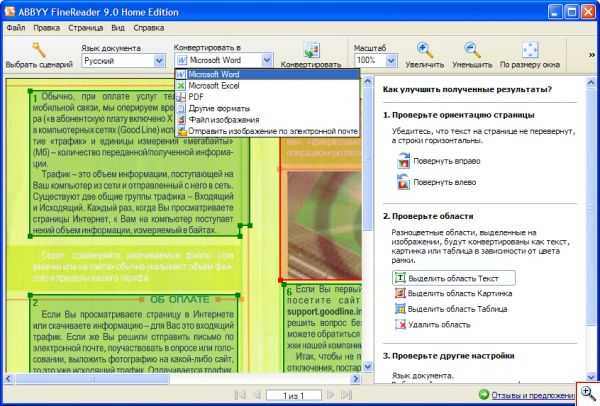Click the Конвертировать toolbar icon
This screenshot has width=600, height=406.
(312, 51)
